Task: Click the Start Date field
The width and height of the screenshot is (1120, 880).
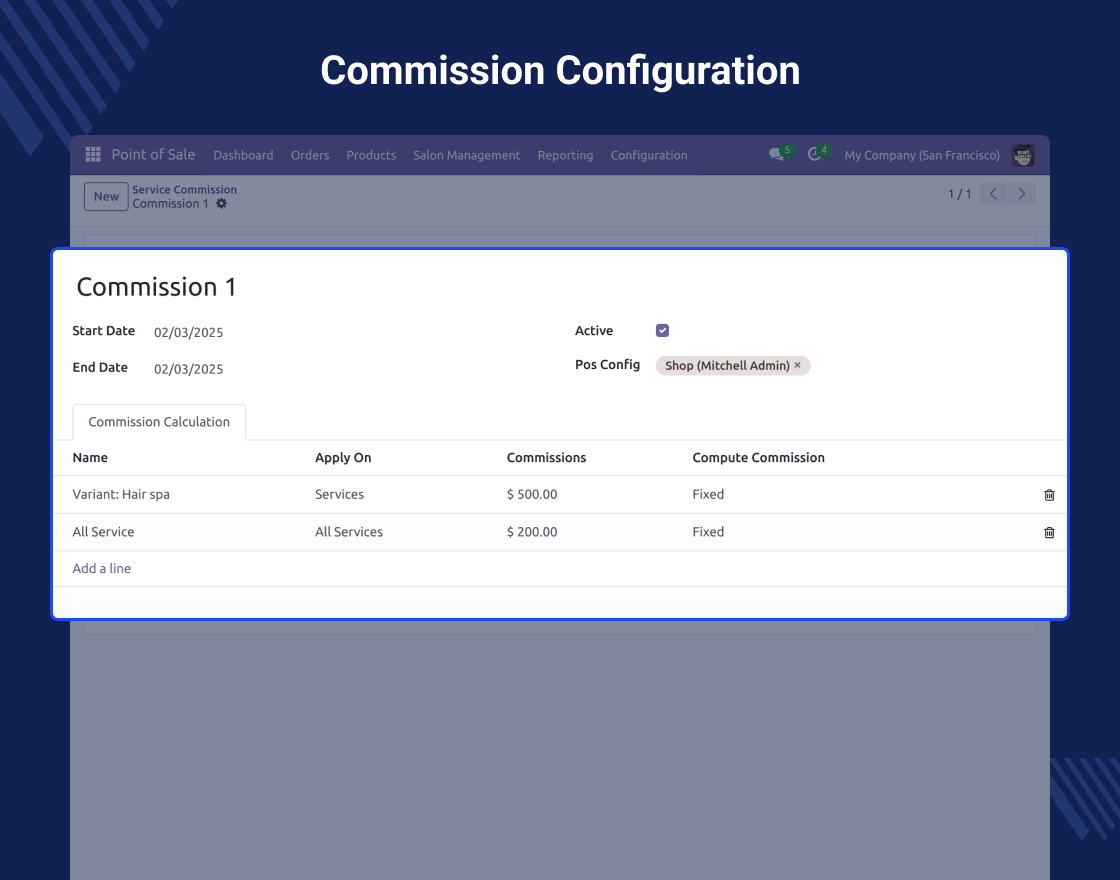Action: (189, 332)
